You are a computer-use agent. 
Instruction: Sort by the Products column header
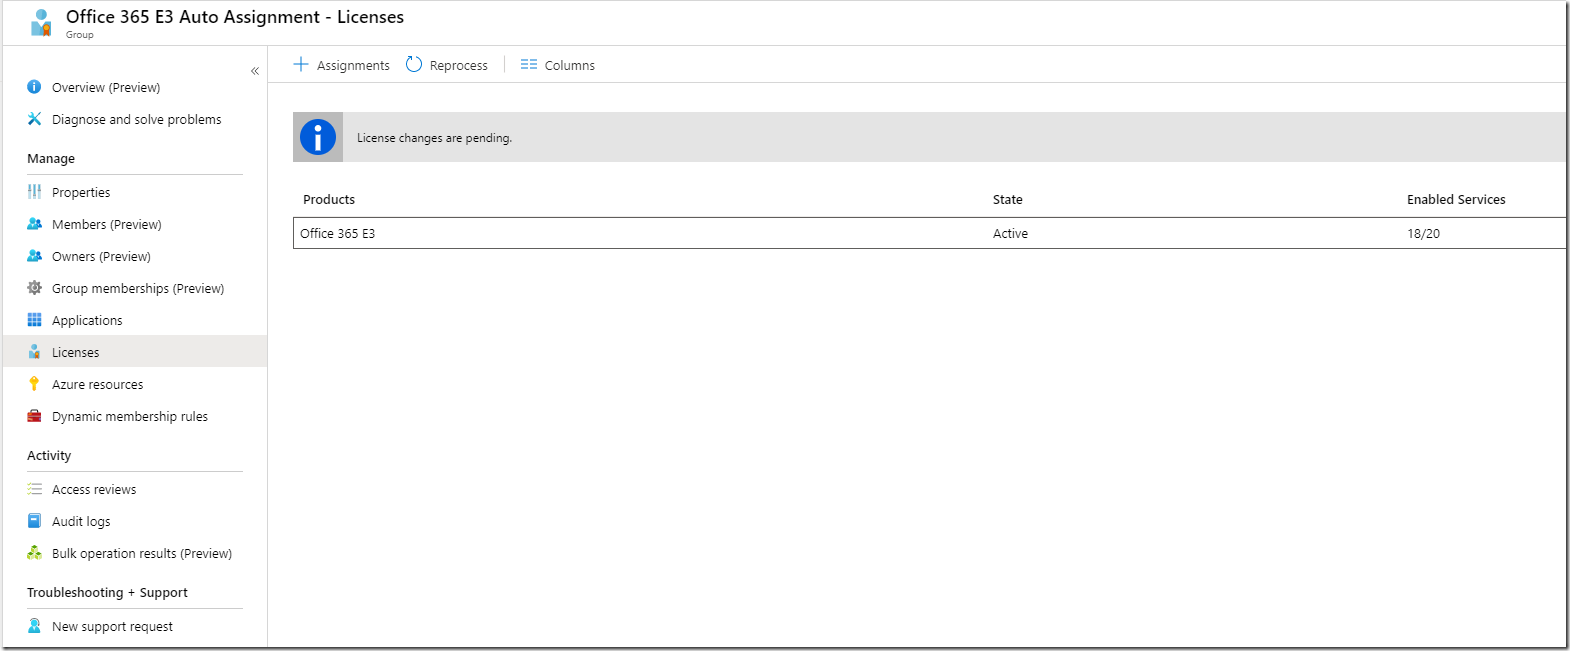tap(329, 200)
